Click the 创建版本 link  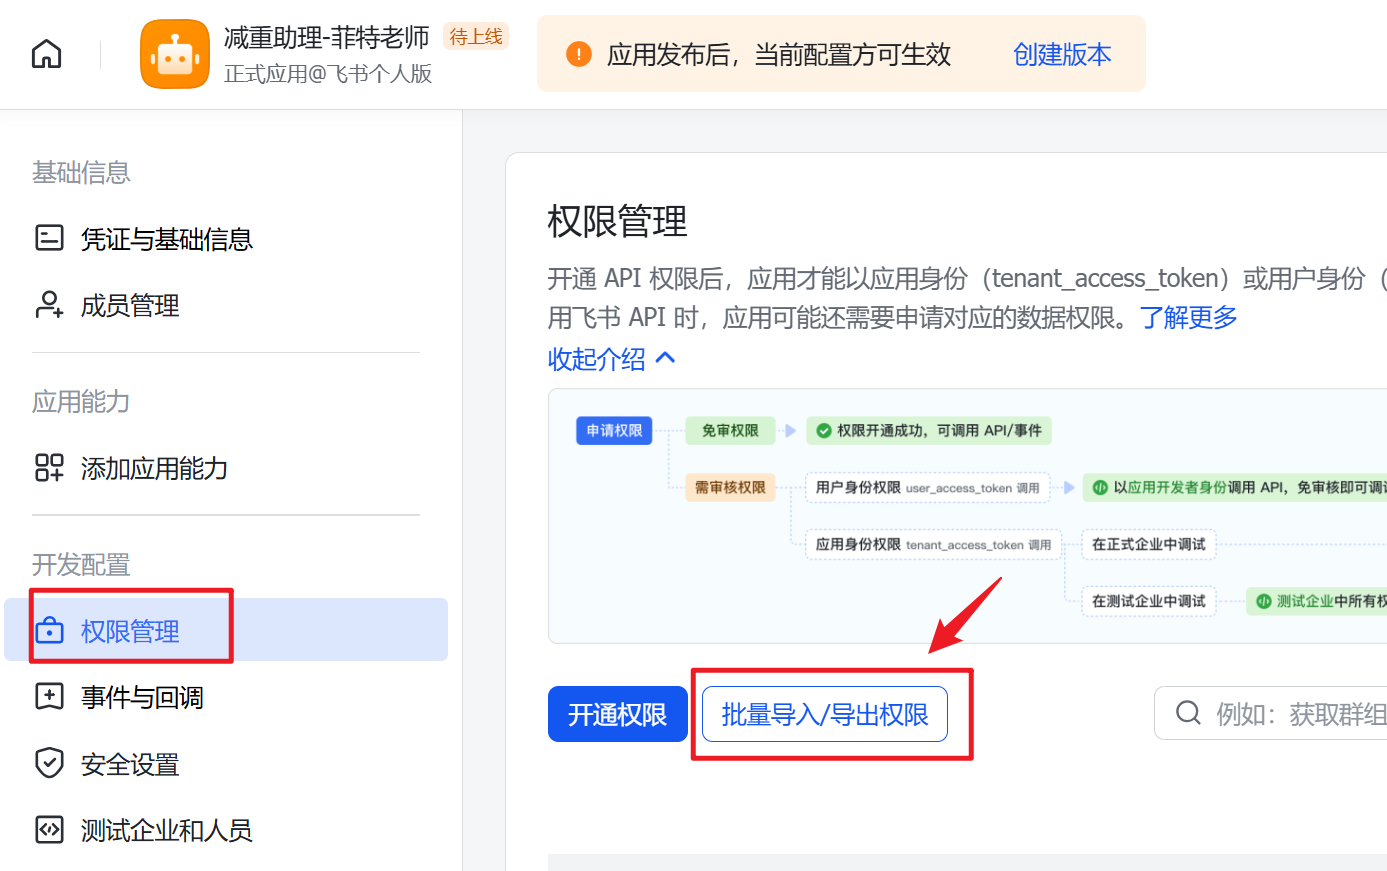[1062, 54]
